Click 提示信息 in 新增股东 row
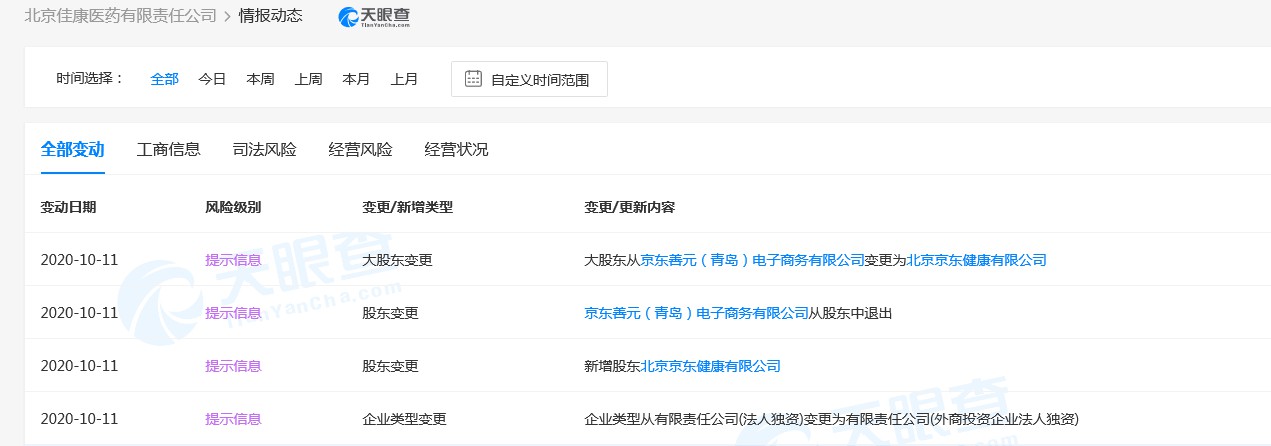The width and height of the screenshot is (1271, 446). pos(233,366)
